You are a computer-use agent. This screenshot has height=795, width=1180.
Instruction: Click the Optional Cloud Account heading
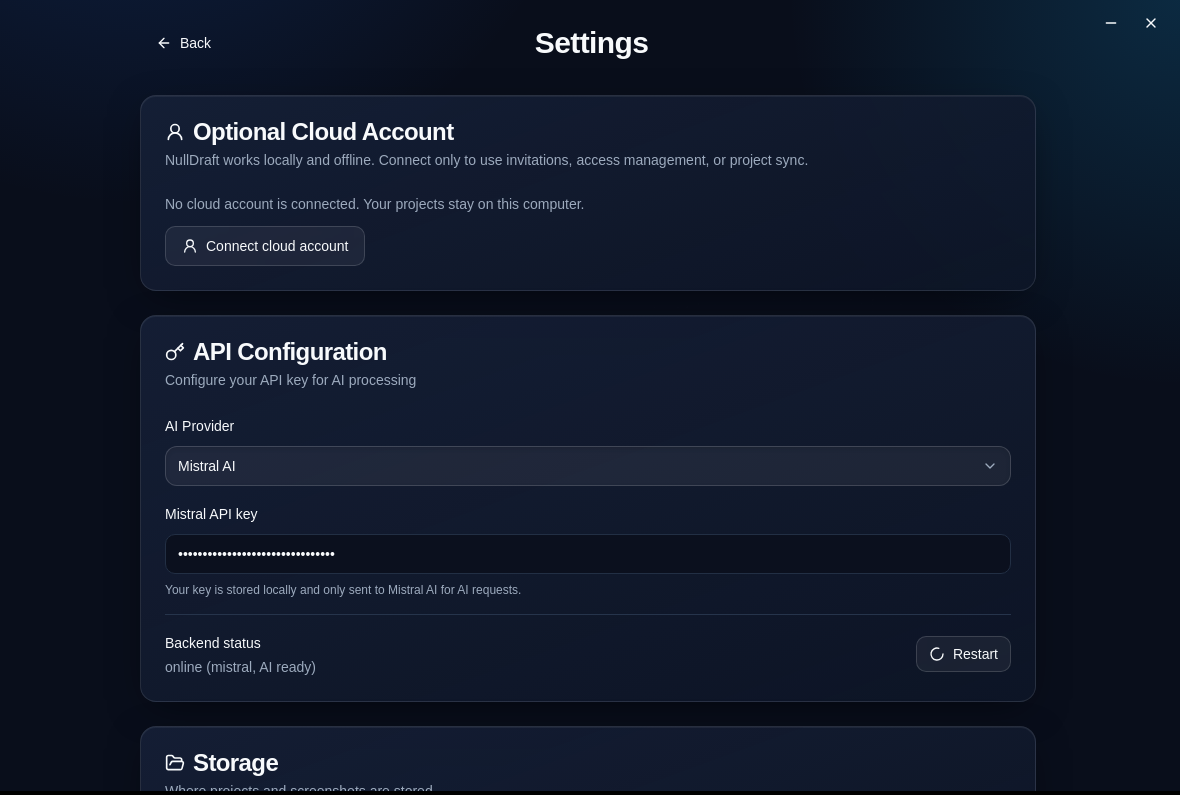click(324, 132)
